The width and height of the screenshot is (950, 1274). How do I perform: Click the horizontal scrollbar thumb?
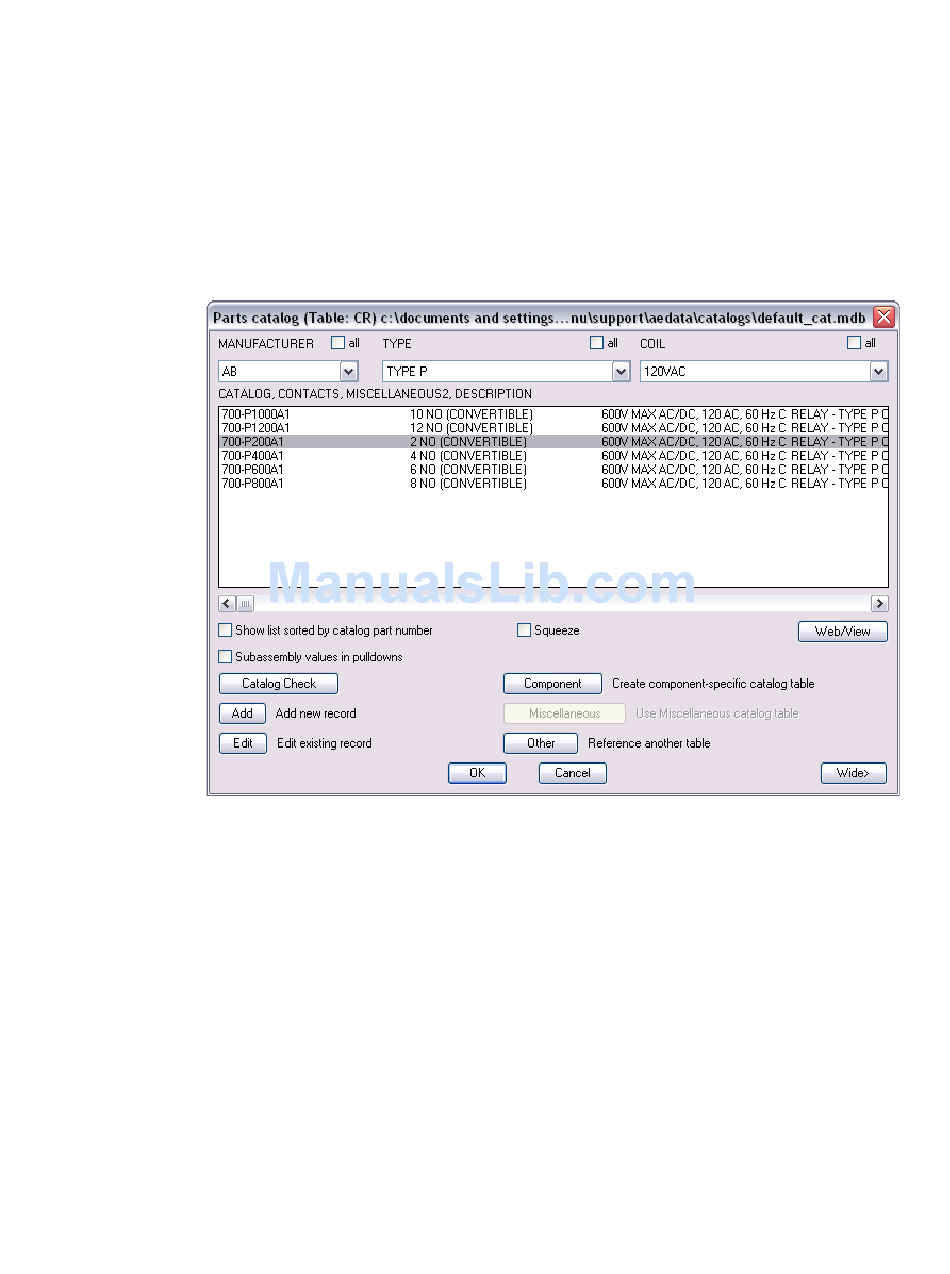pyautogui.click(x=245, y=603)
